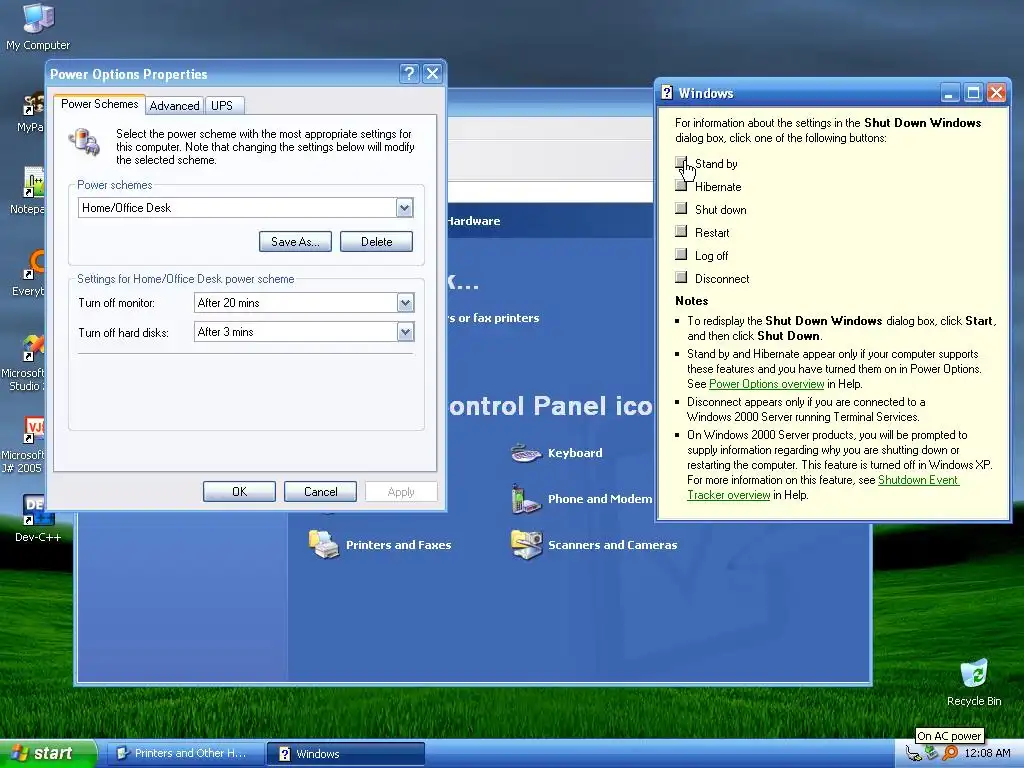The image size is (1024, 768).
Task: Click OK in Power Options Properties
Action: click(x=239, y=492)
